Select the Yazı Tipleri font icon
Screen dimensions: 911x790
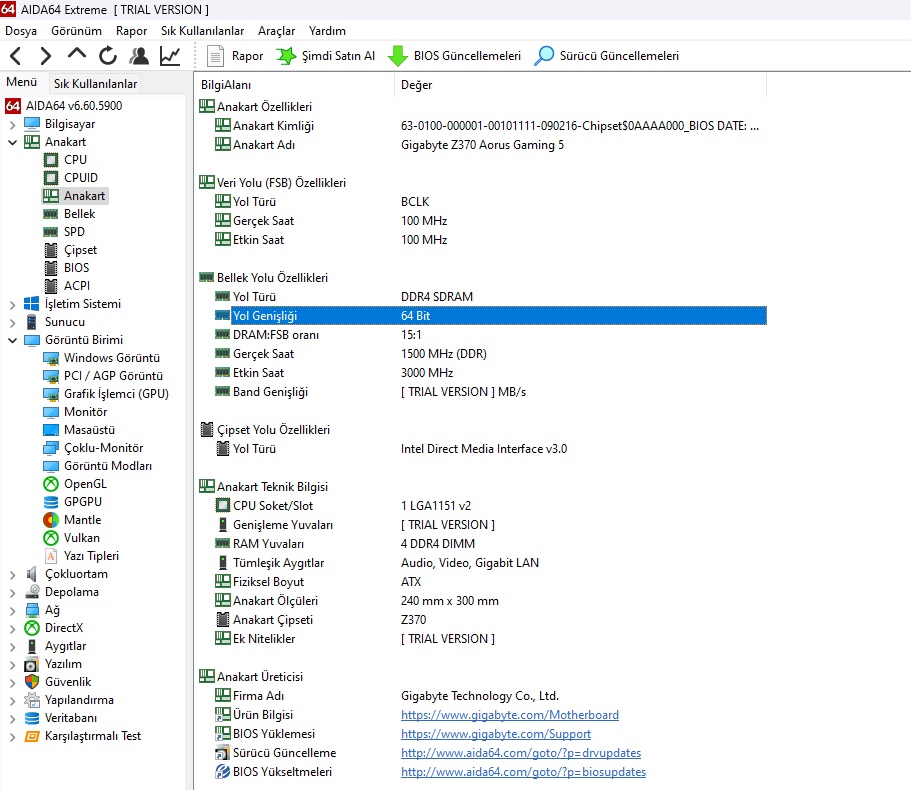(51, 556)
